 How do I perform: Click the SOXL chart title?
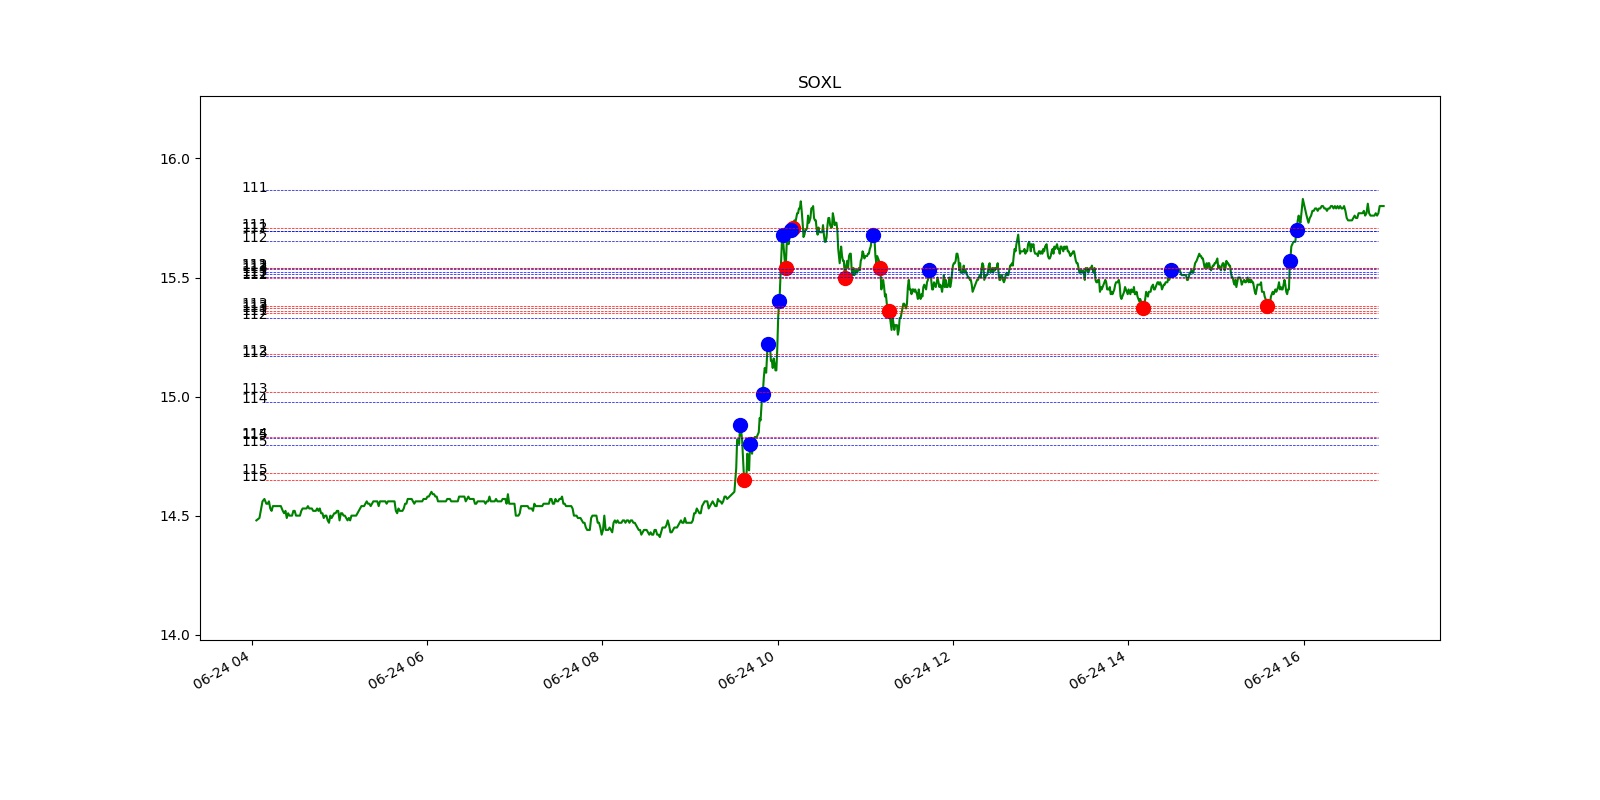point(819,83)
